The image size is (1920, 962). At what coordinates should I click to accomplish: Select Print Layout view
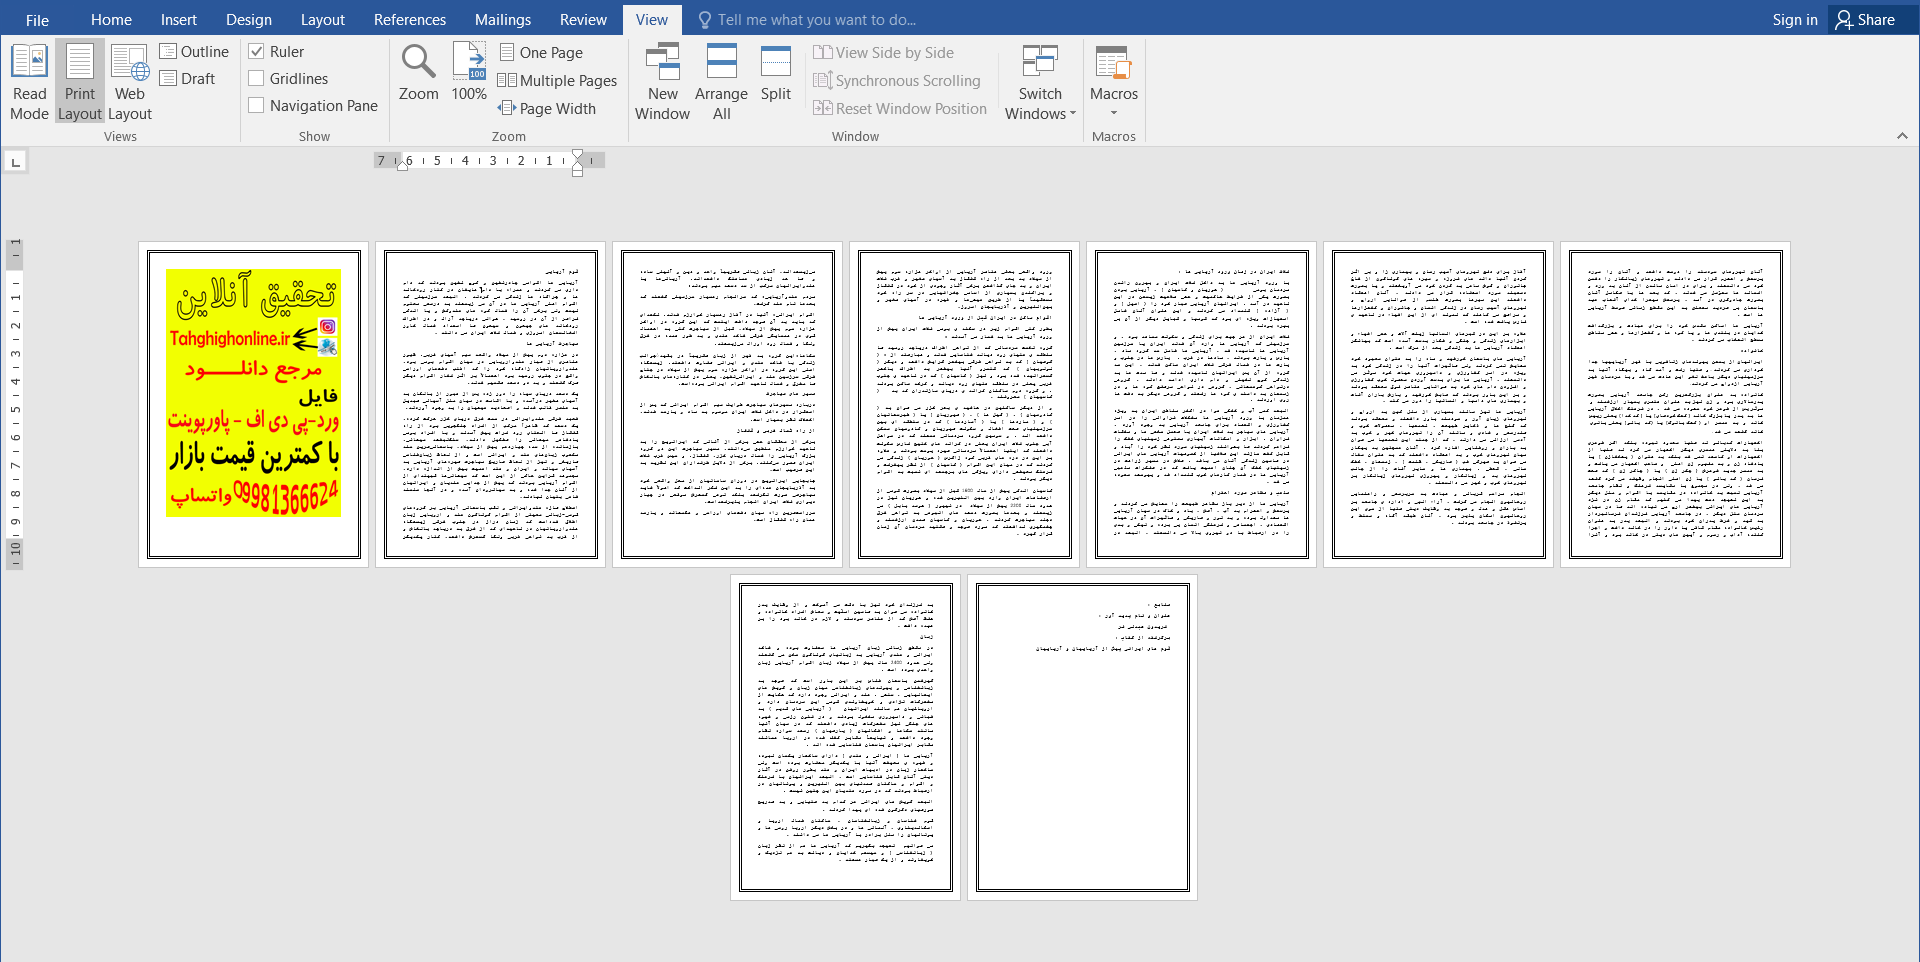click(x=80, y=82)
